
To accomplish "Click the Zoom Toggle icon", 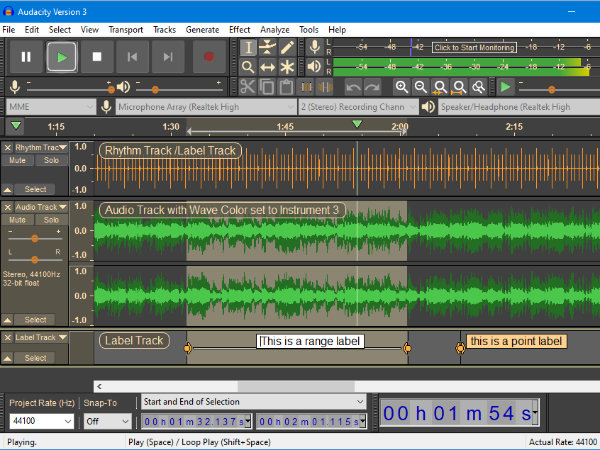I will coord(478,87).
